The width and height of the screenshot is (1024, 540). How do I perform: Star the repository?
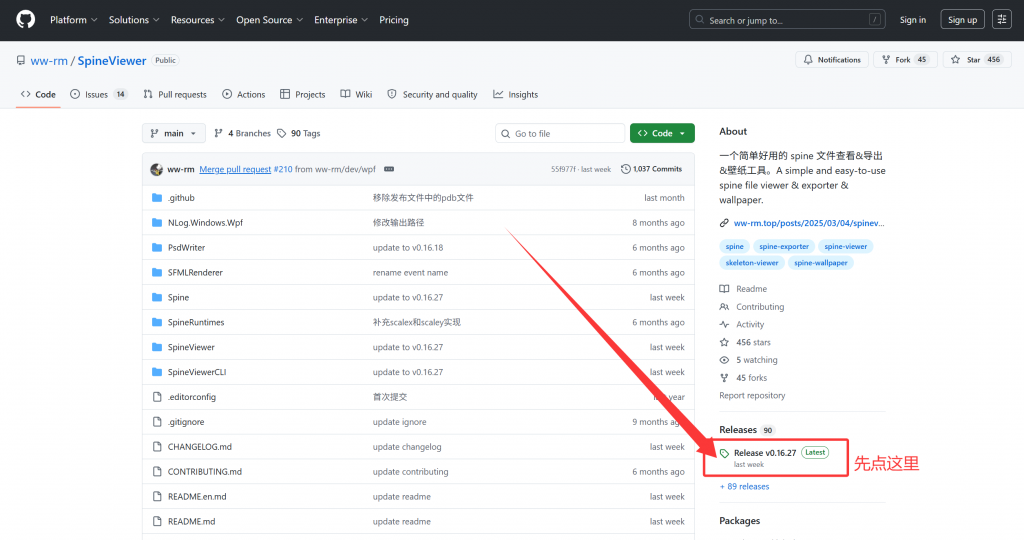click(x=977, y=59)
